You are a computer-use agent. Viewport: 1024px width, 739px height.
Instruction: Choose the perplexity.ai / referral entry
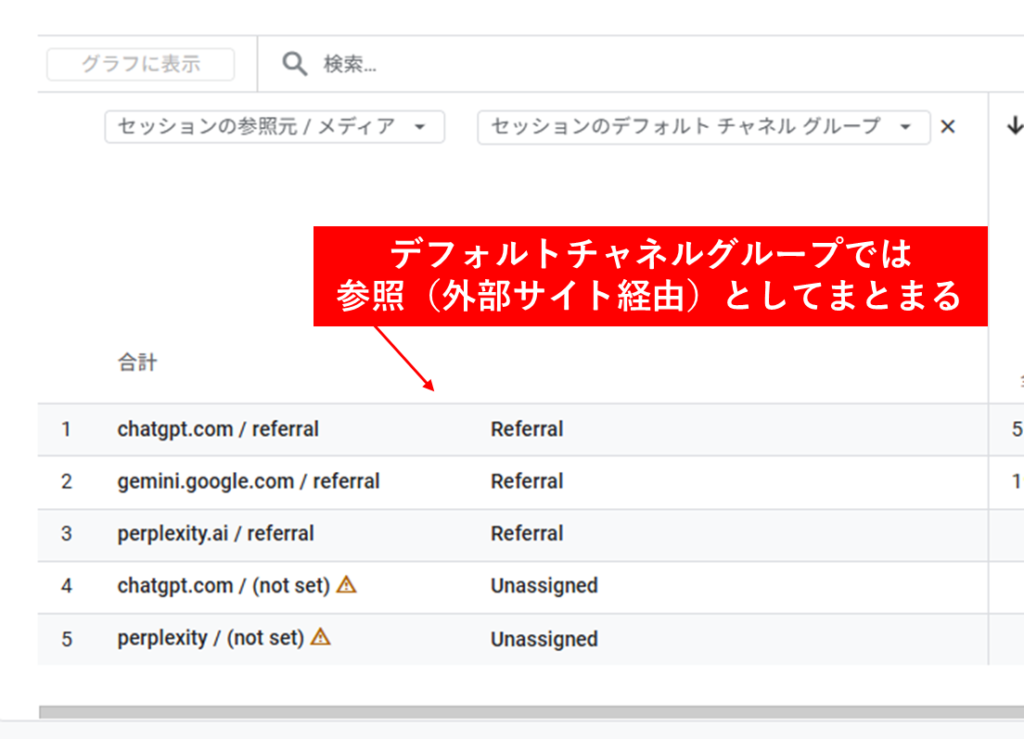(x=215, y=533)
